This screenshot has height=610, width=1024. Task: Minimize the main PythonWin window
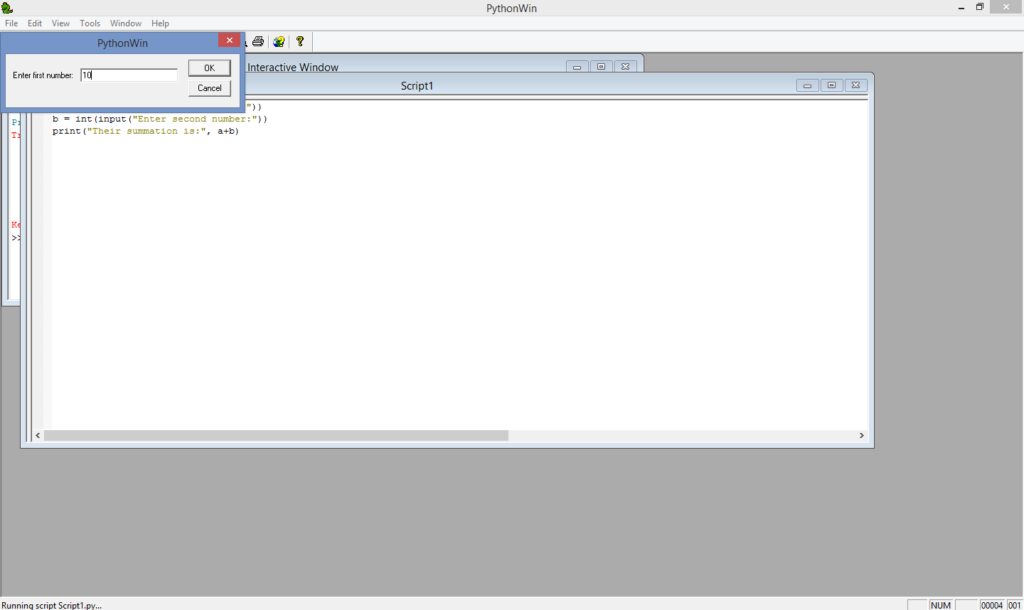[961, 8]
